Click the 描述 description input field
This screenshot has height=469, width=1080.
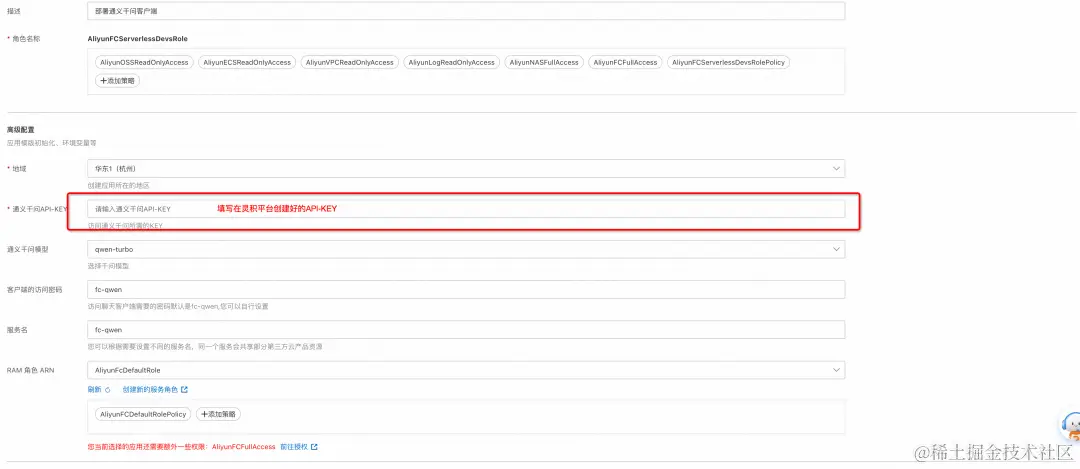pos(466,11)
